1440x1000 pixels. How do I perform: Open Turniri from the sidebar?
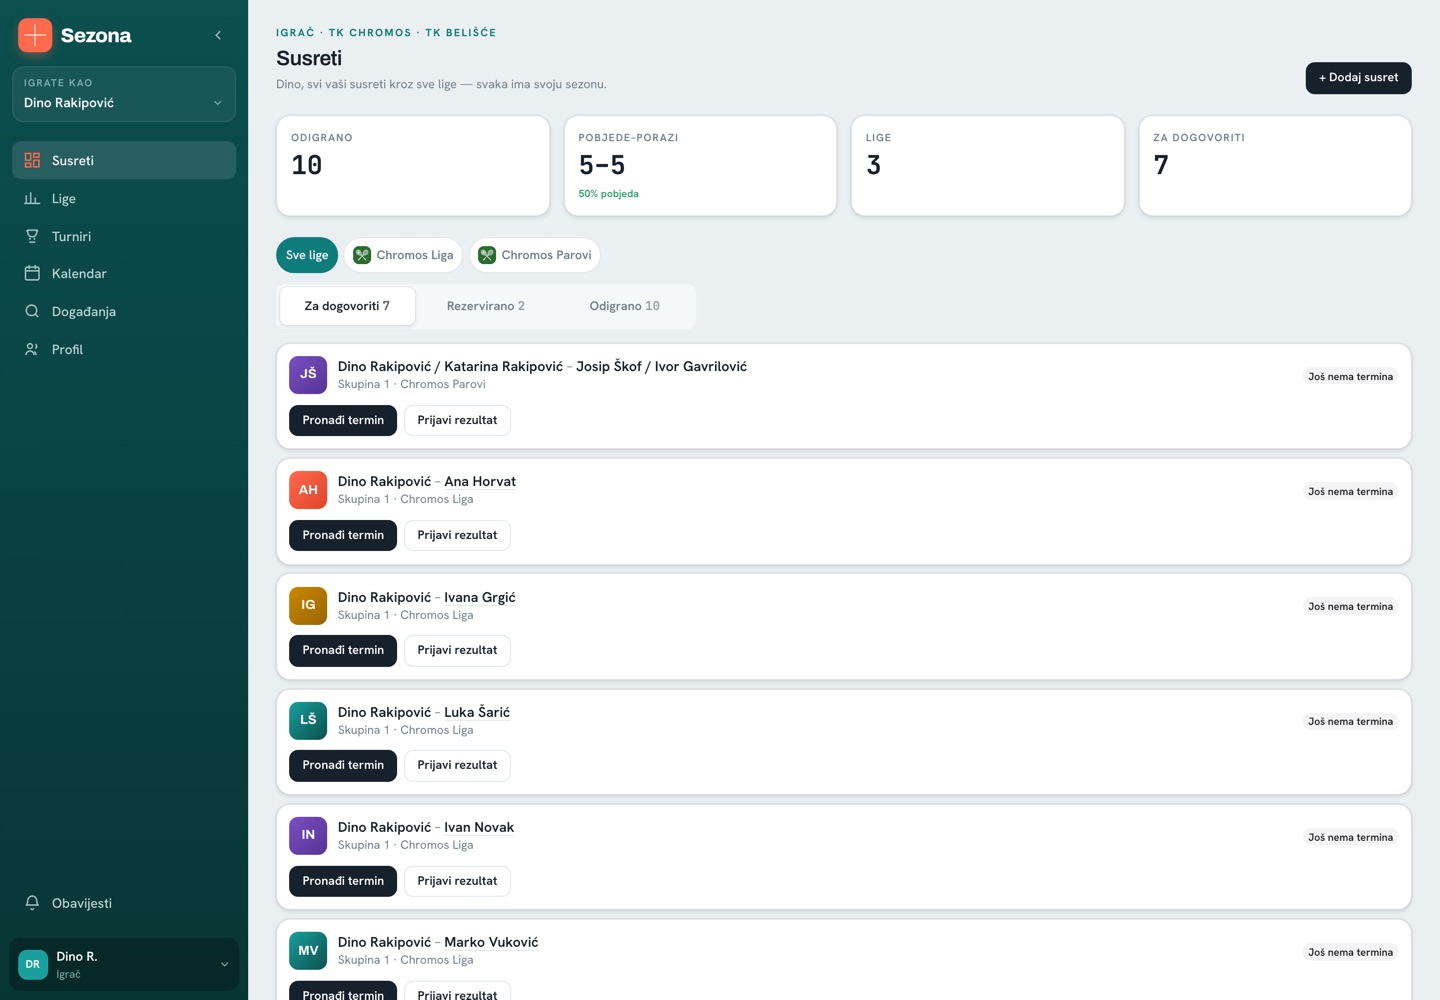[124, 236]
